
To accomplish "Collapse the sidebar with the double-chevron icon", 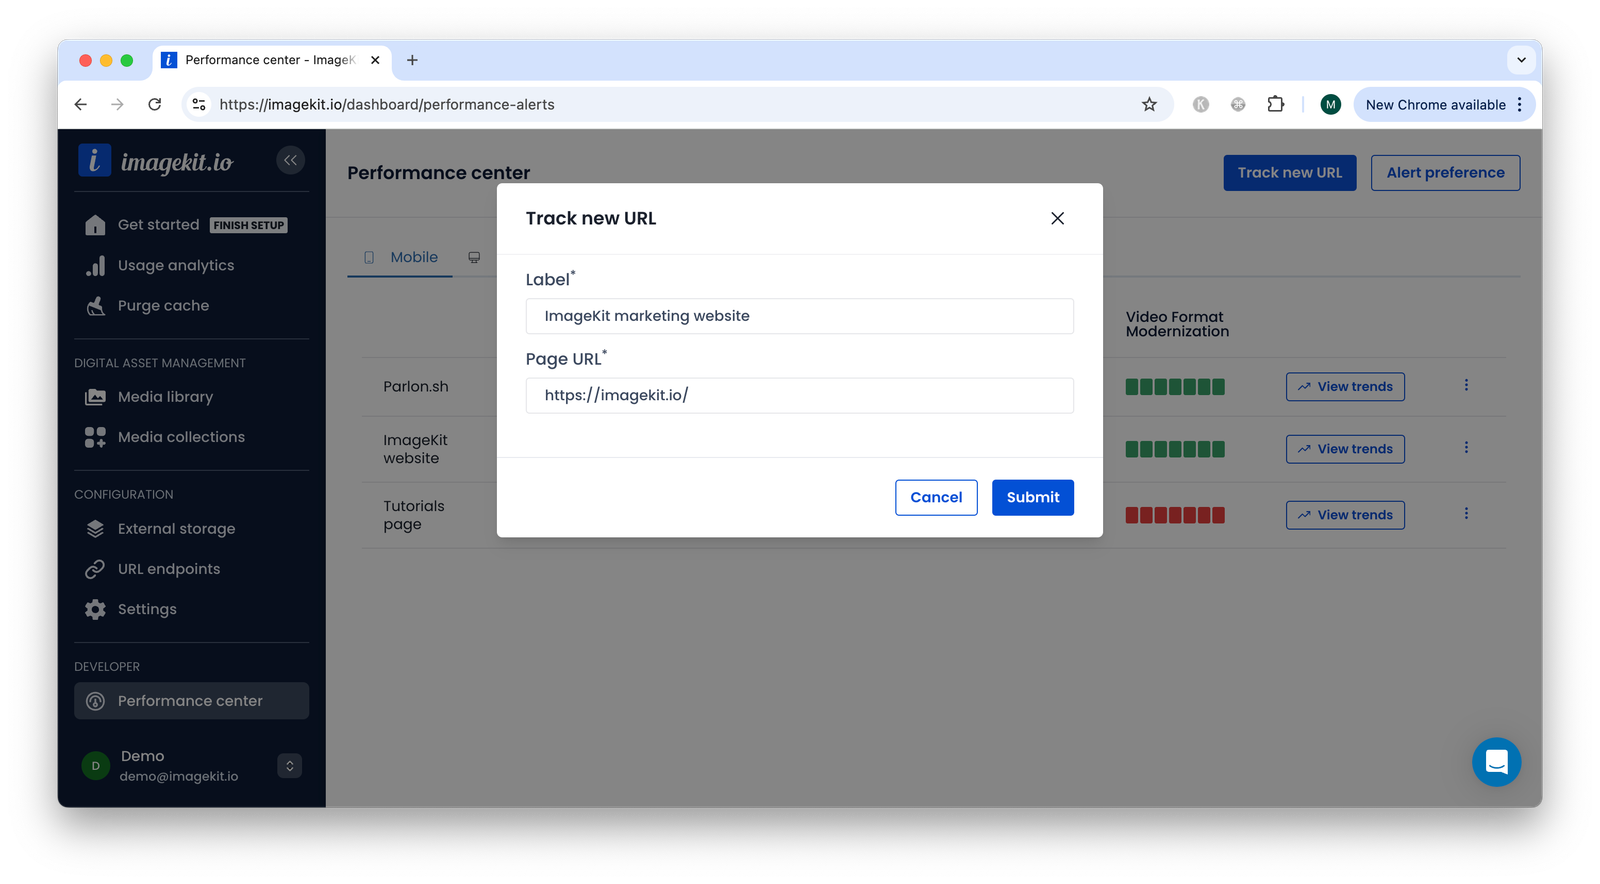I will click(x=290, y=160).
